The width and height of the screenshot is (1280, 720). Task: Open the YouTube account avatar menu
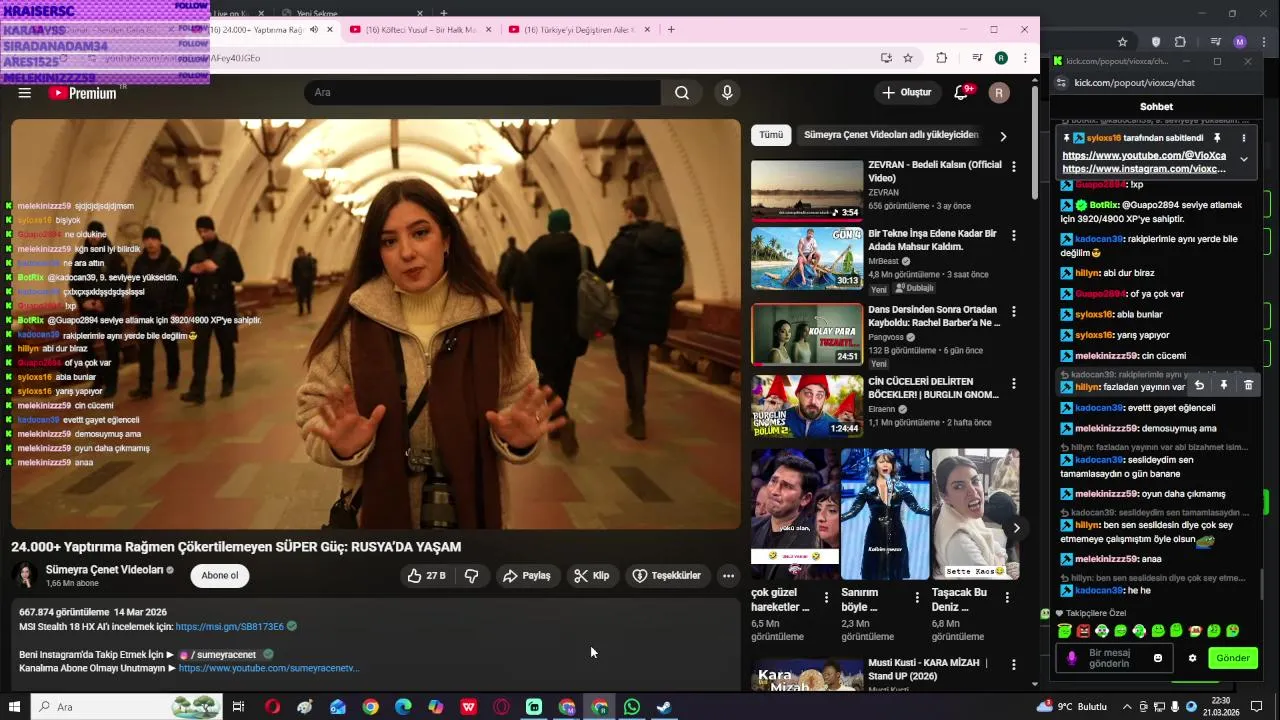tap(999, 93)
